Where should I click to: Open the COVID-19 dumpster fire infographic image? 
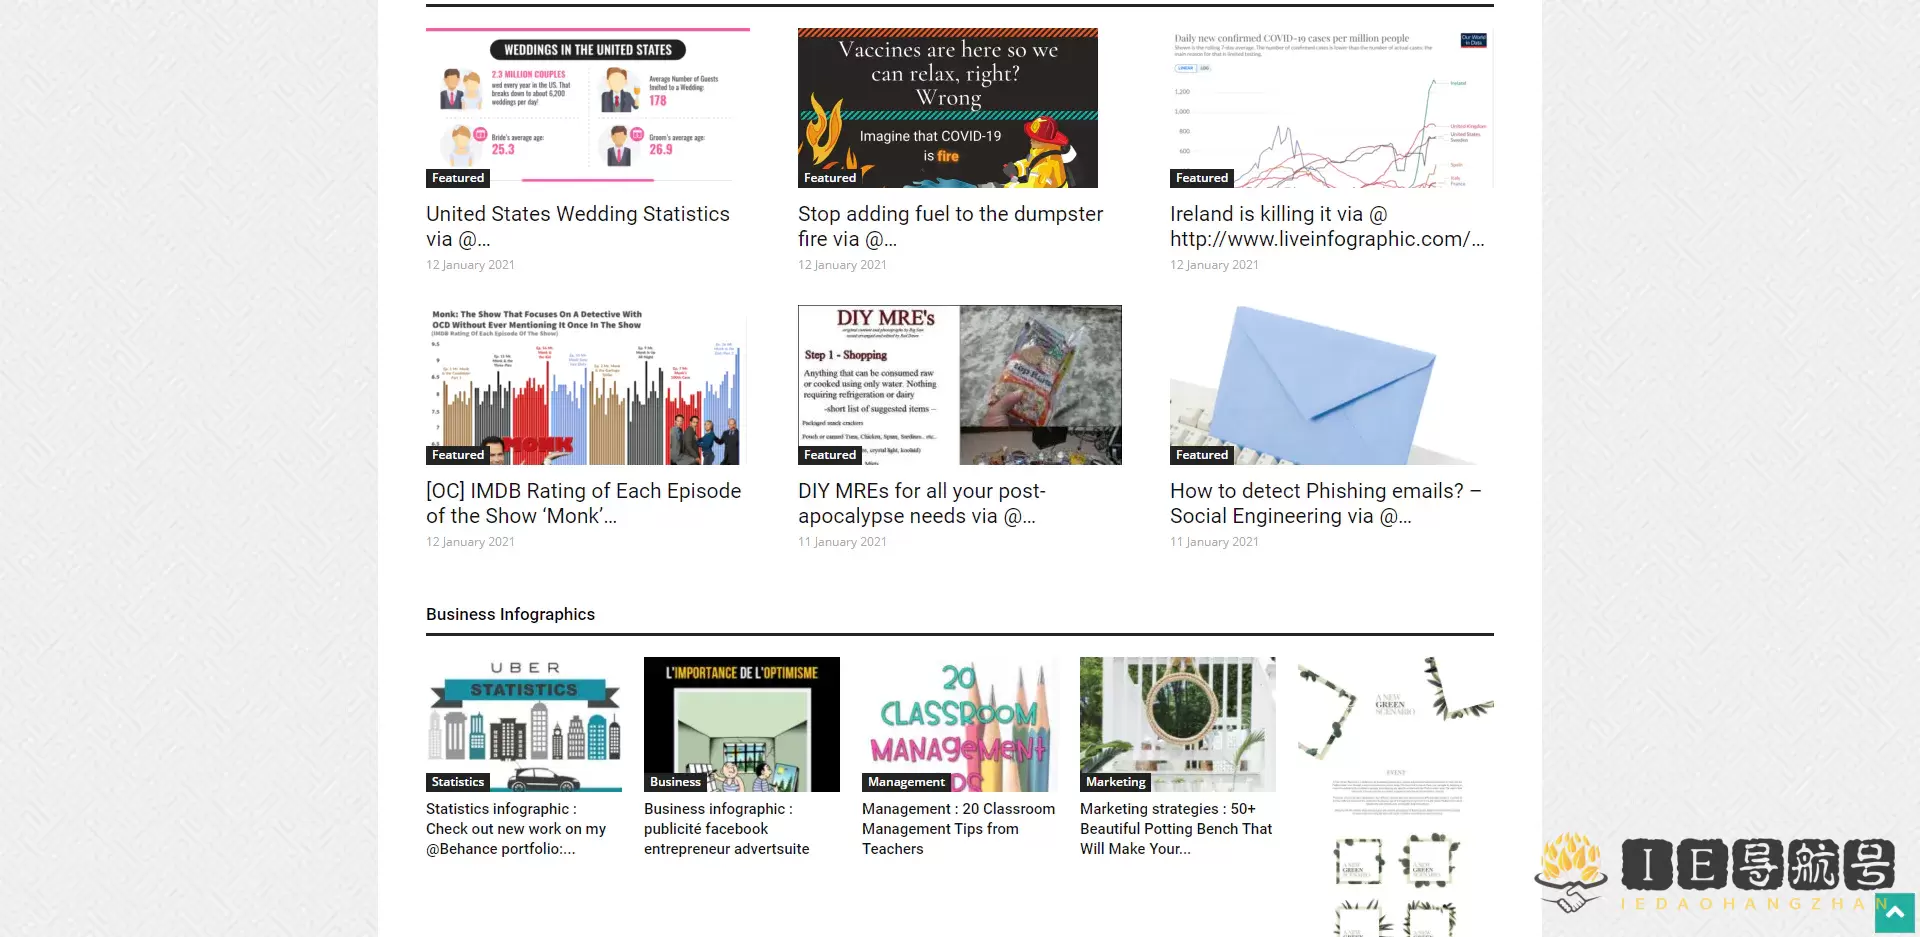click(x=947, y=108)
